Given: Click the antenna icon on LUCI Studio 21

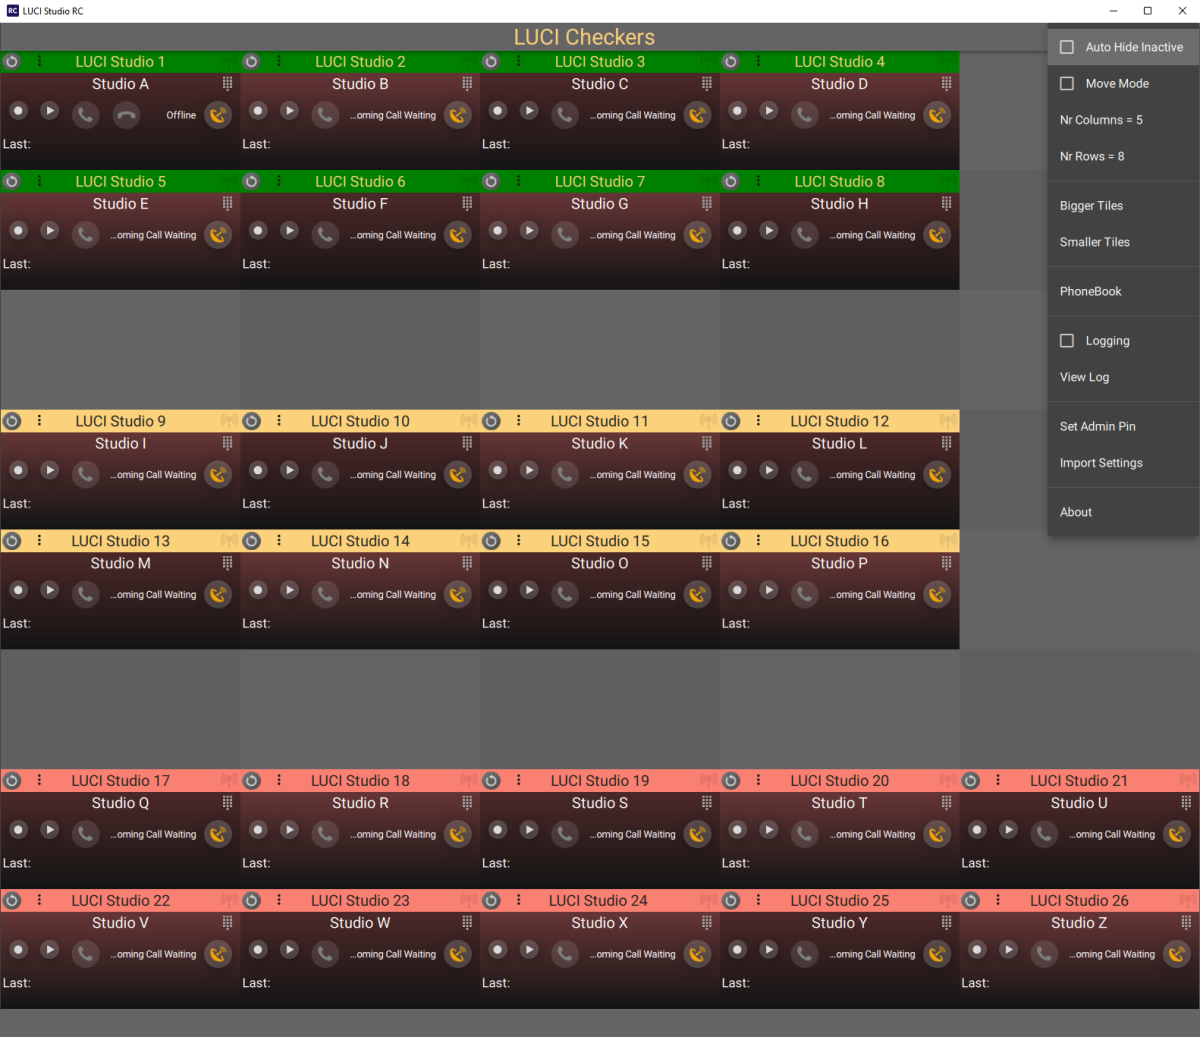Looking at the screenshot, I should pyautogui.click(x=1188, y=781).
